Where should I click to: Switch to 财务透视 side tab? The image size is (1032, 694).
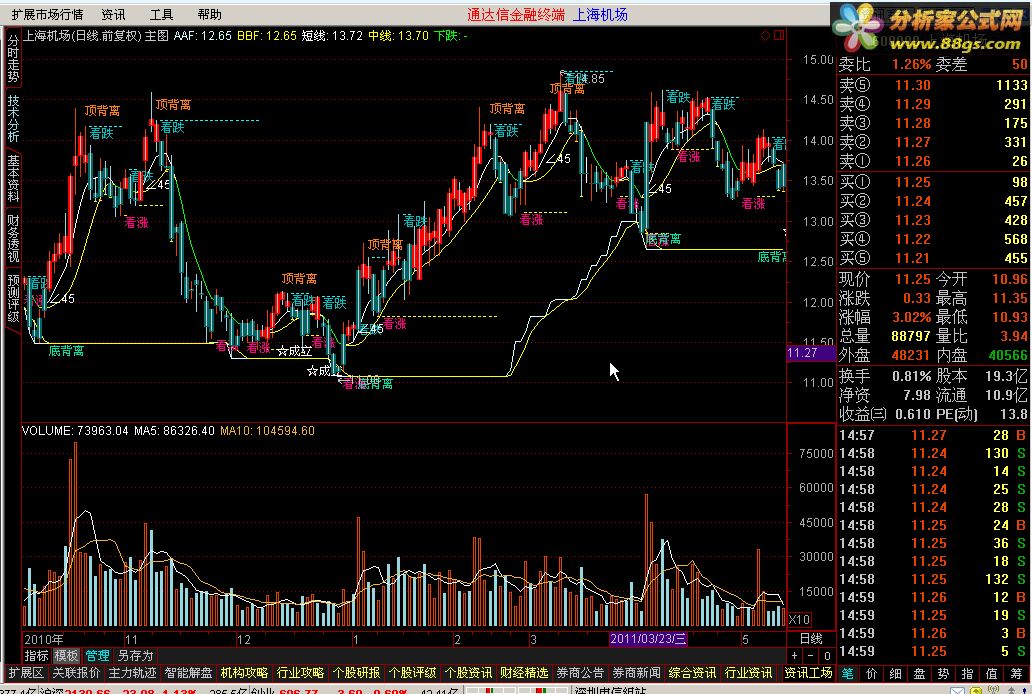pyautogui.click(x=13, y=237)
